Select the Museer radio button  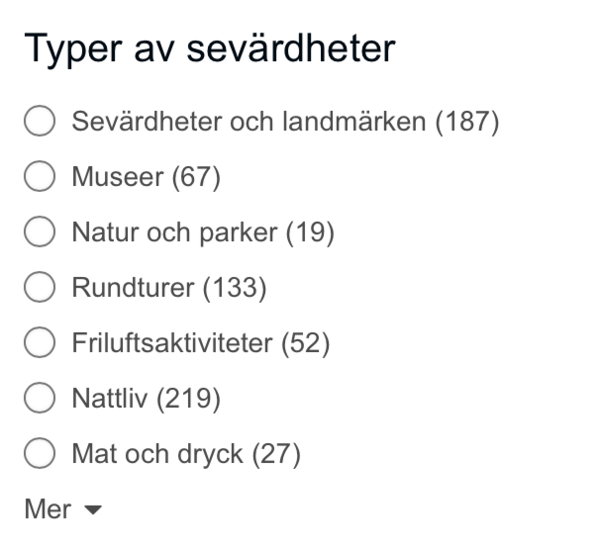pos(39,178)
